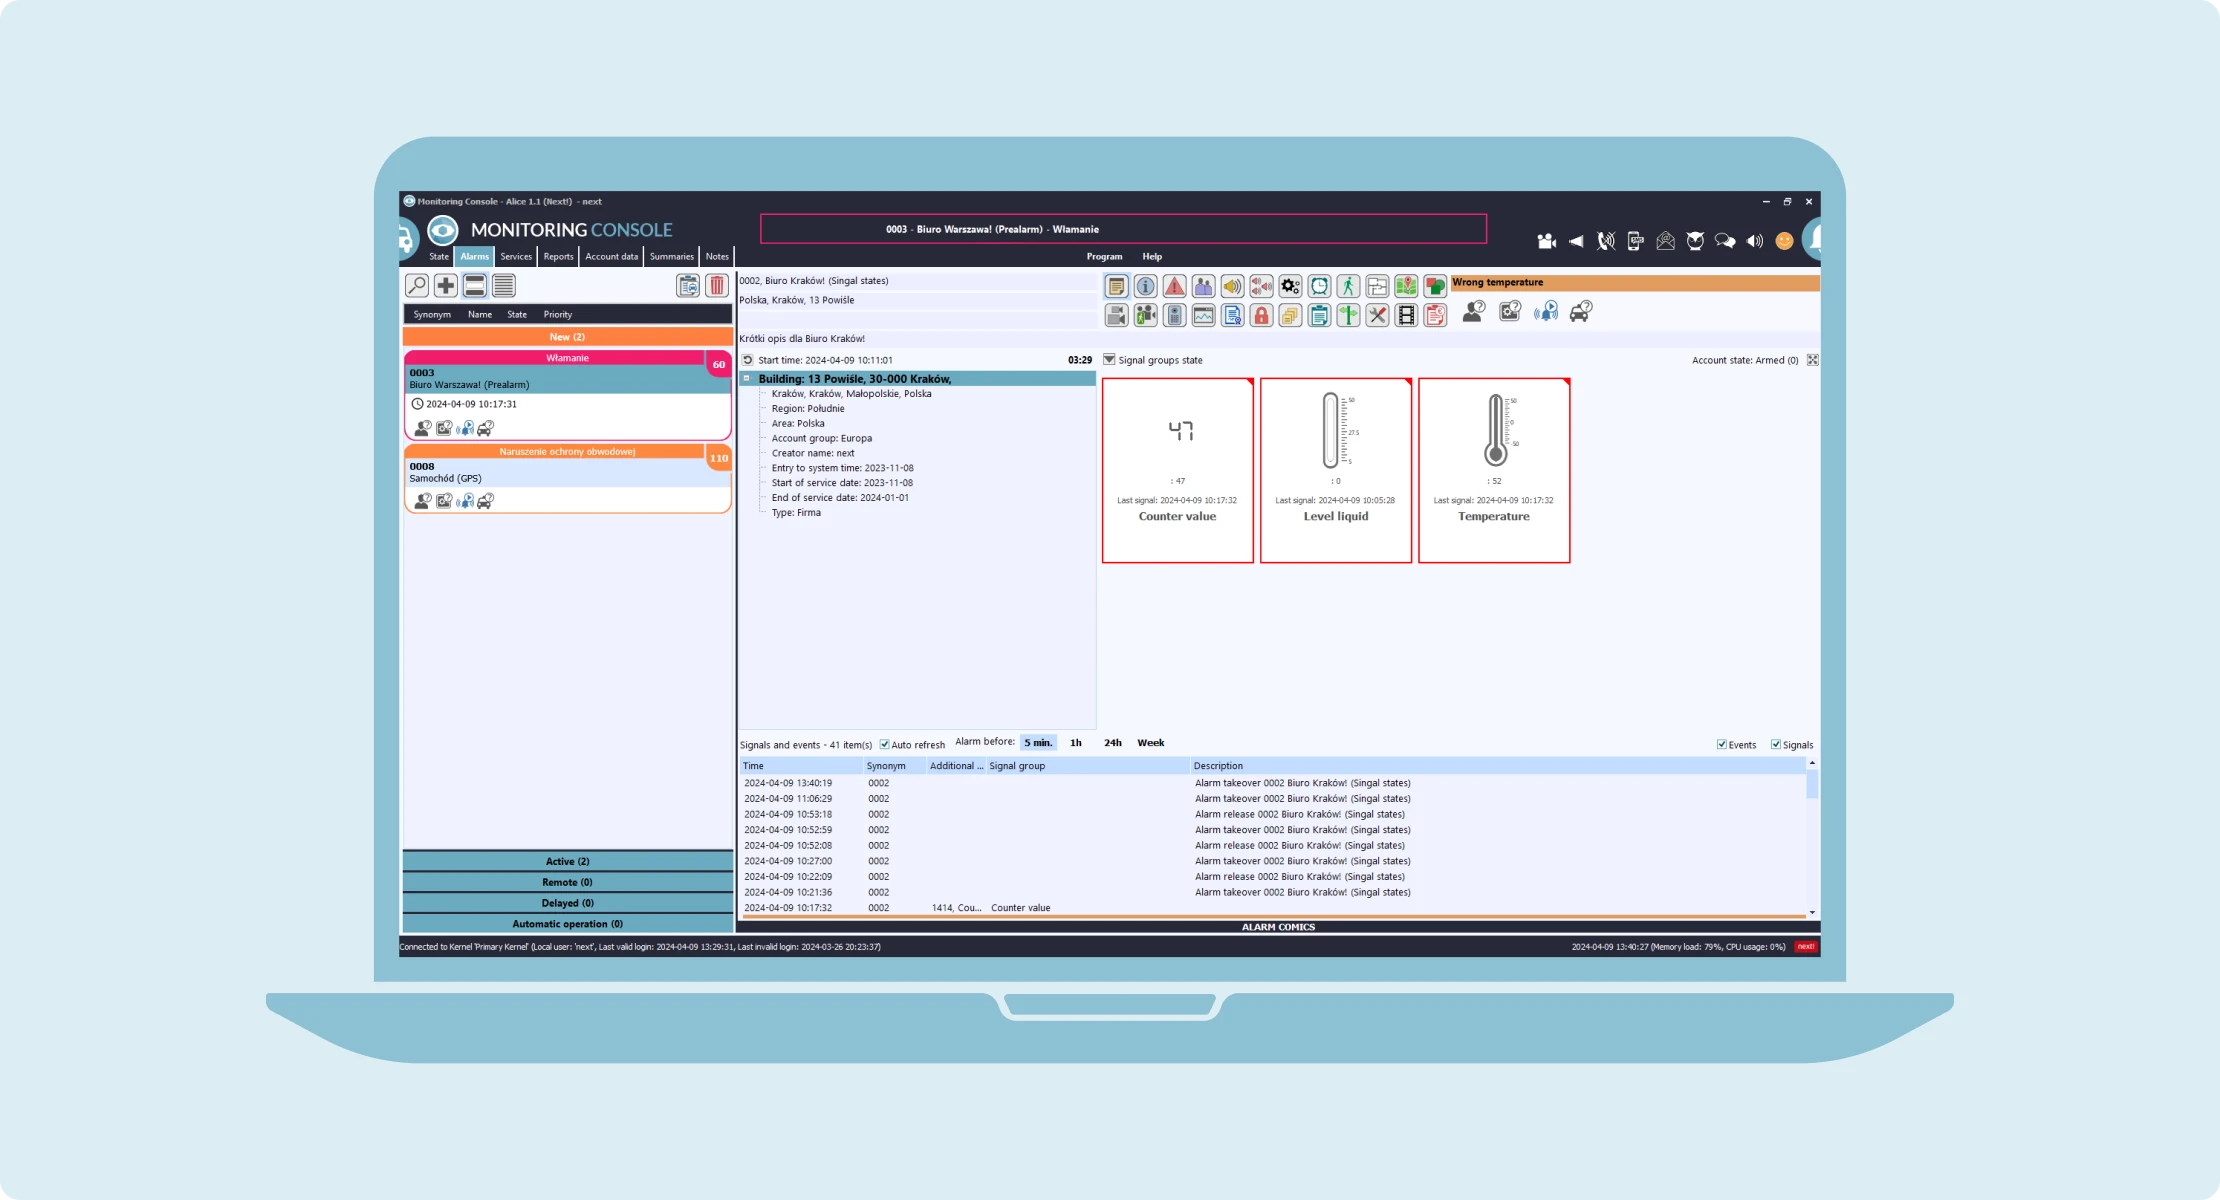Click the plus add alarm icon

click(x=445, y=286)
